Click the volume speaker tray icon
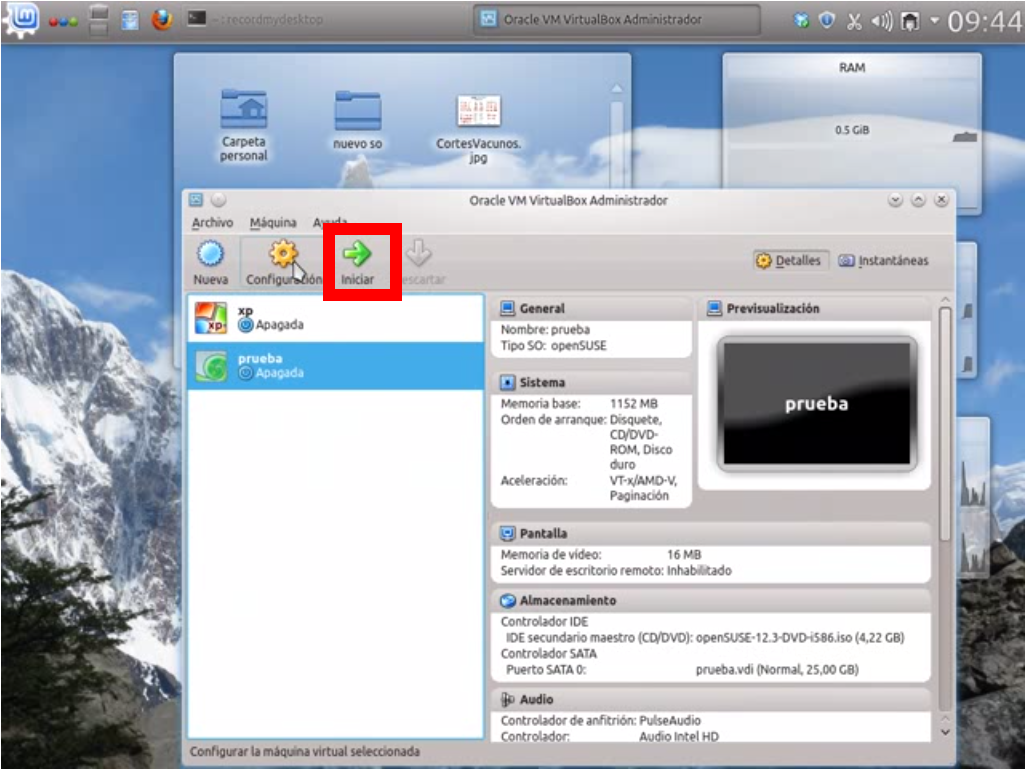Screen dimensions: 1027x771 pyautogui.click(x=881, y=22)
